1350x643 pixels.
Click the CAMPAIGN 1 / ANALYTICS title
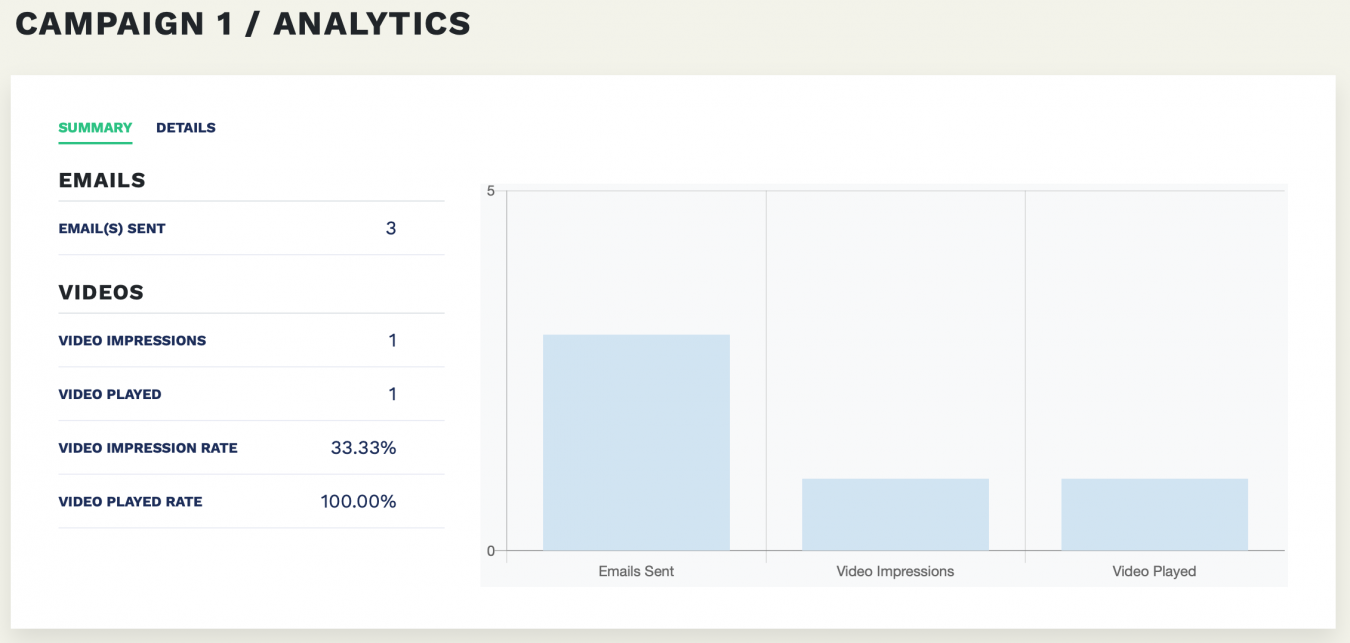coord(240,23)
